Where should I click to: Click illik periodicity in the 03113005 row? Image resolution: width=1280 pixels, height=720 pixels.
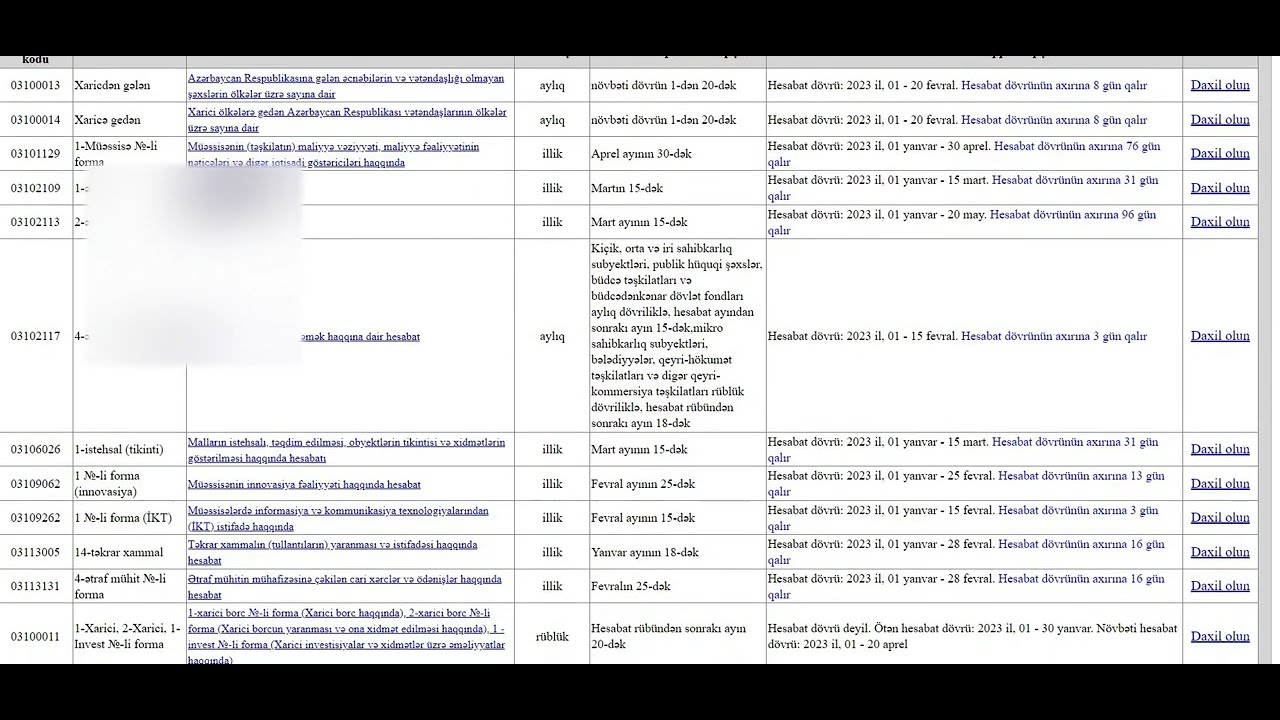coord(552,551)
